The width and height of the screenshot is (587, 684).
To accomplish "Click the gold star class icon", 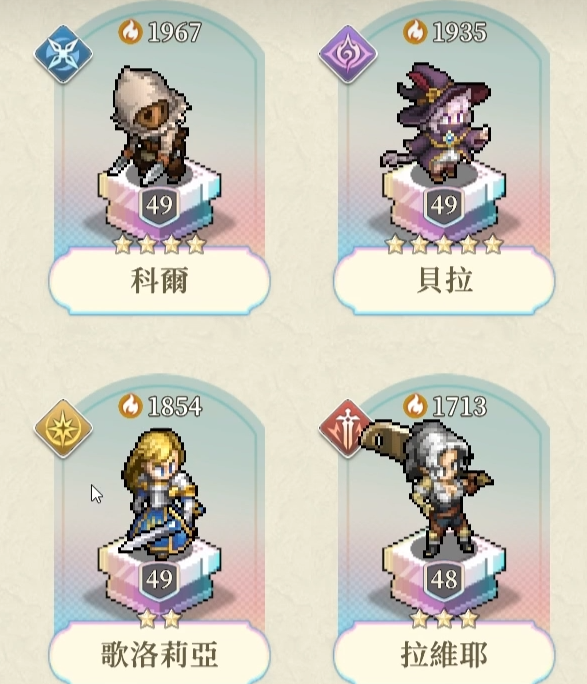I will coord(64,428).
